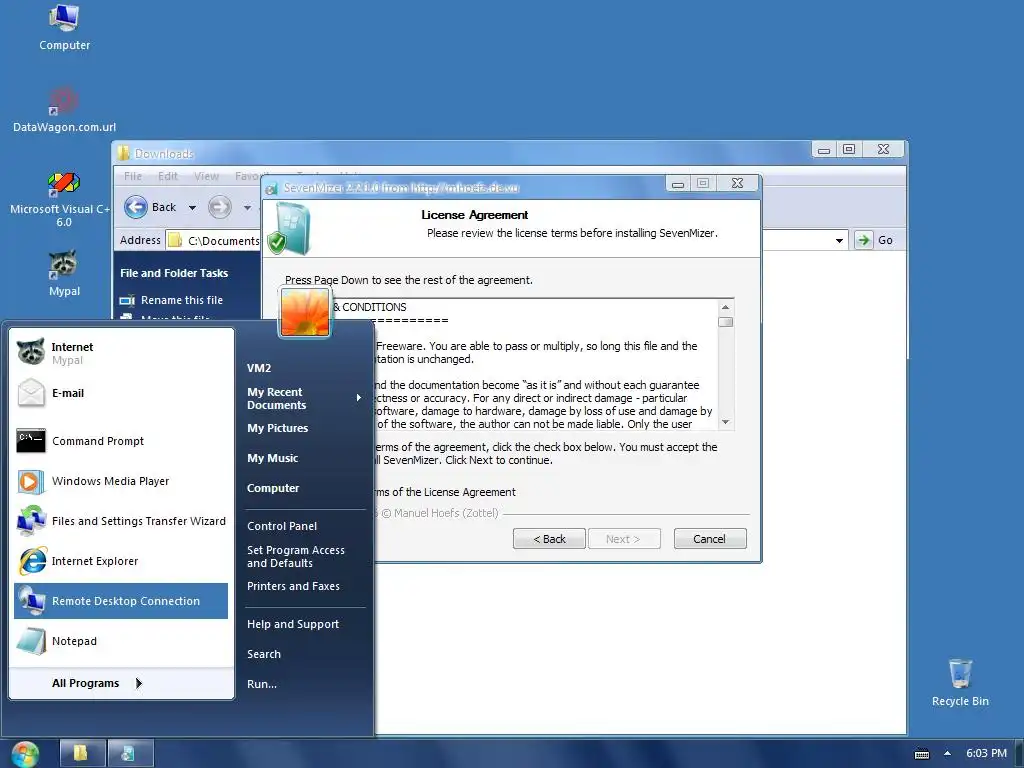Click the SevenMizer title bar icon
This screenshot has width=1024, height=768.
272,188
